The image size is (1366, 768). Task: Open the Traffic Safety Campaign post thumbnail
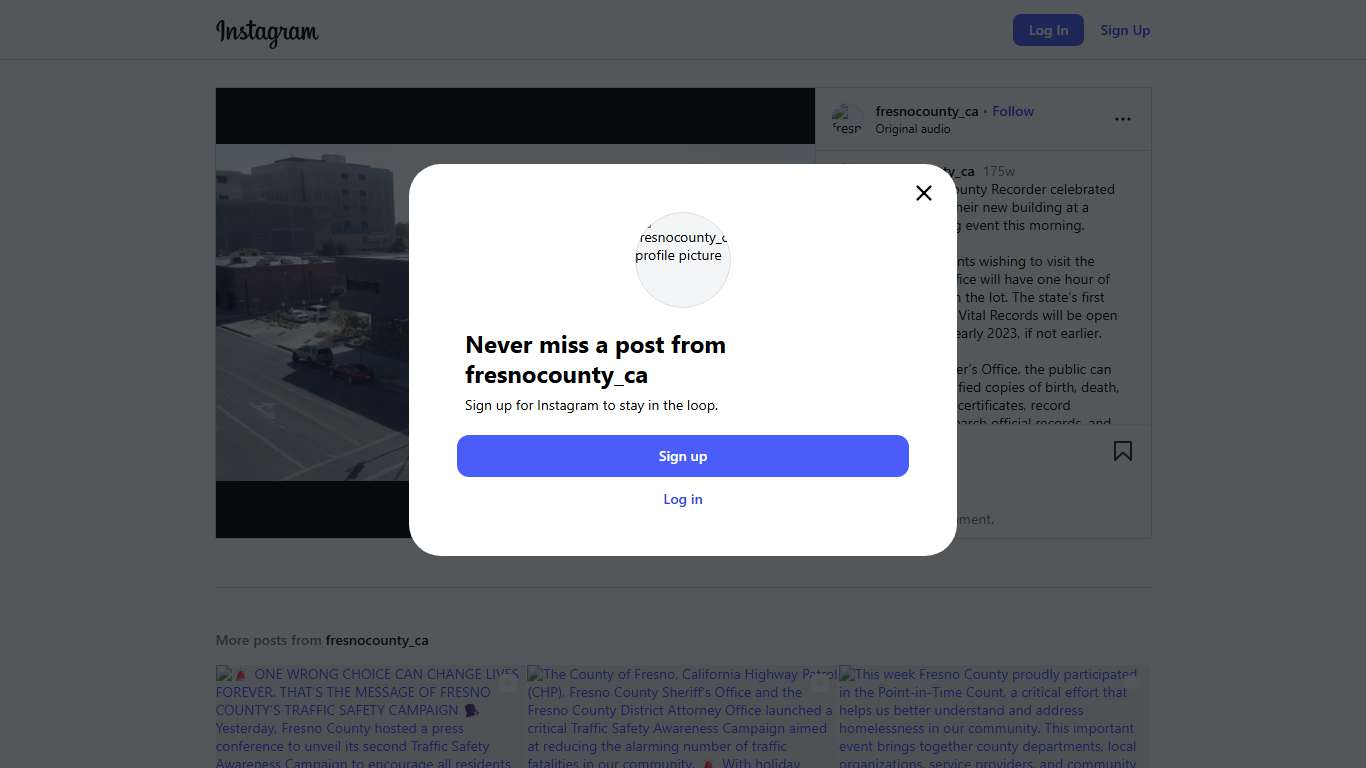[x=368, y=716]
